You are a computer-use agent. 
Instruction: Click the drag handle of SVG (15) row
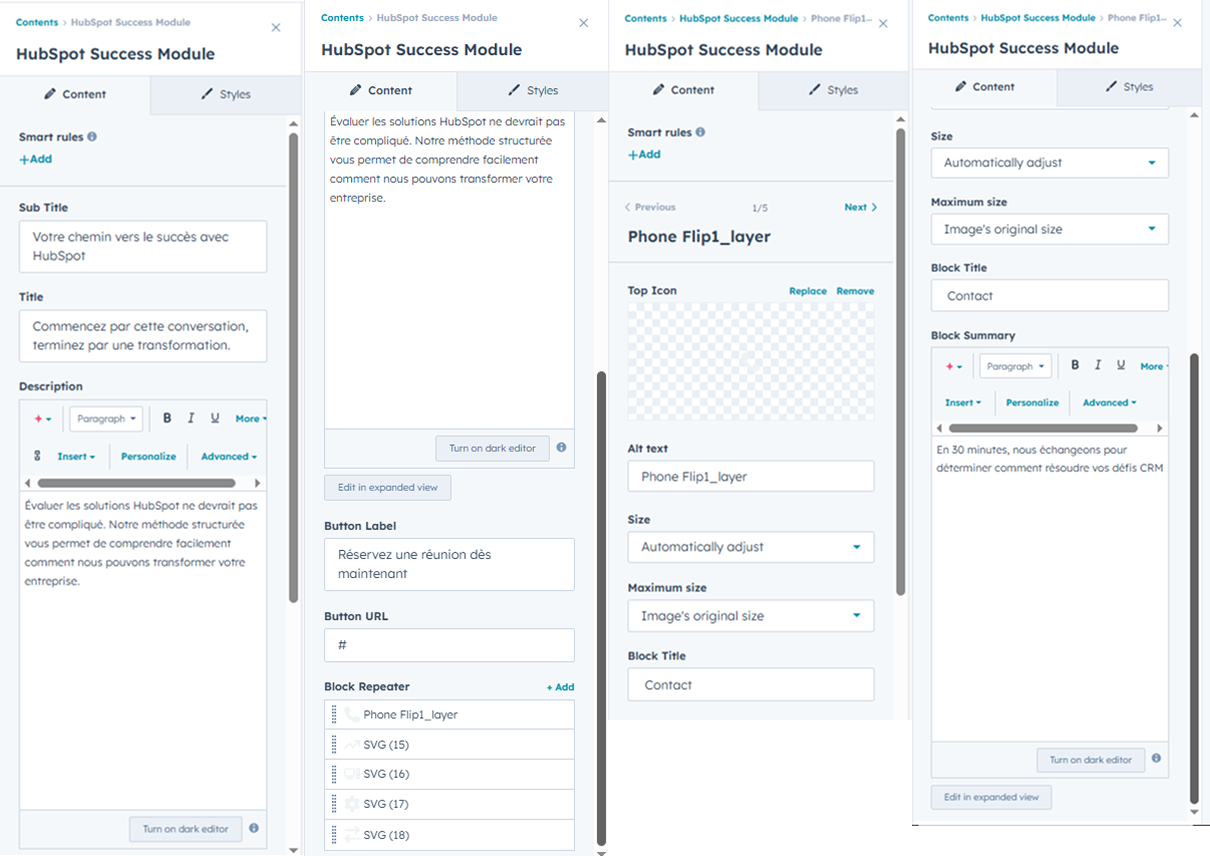[334, 745]
